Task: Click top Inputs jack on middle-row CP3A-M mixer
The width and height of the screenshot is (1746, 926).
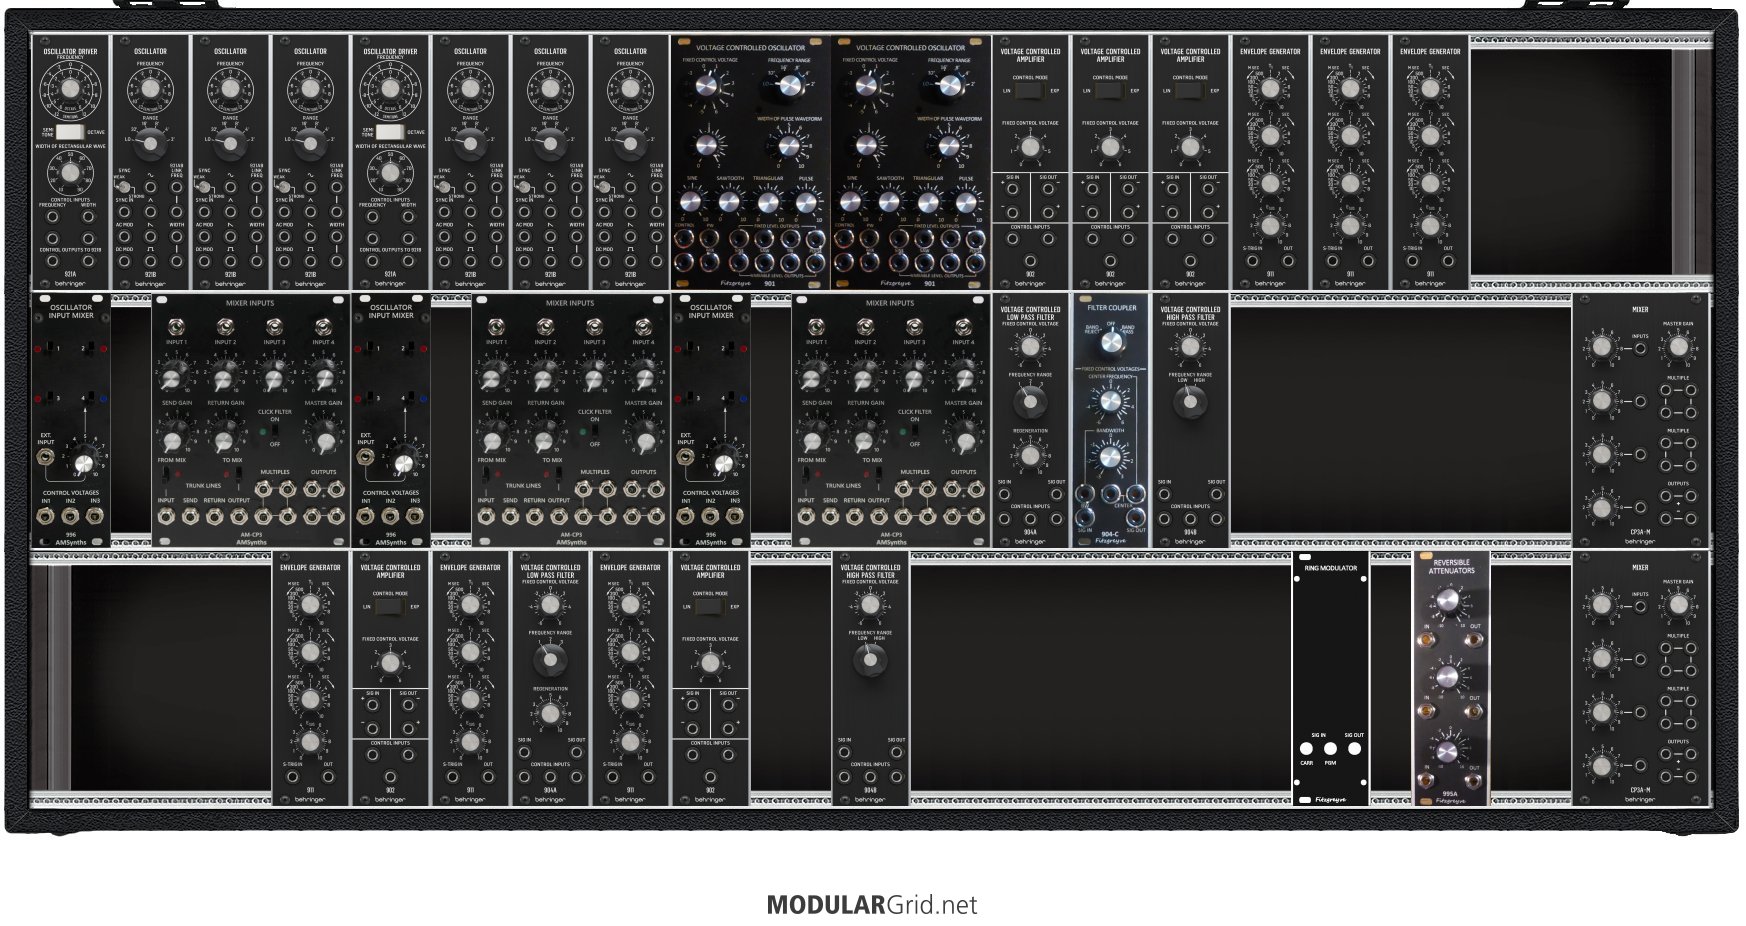Action: coord(1641,347)
